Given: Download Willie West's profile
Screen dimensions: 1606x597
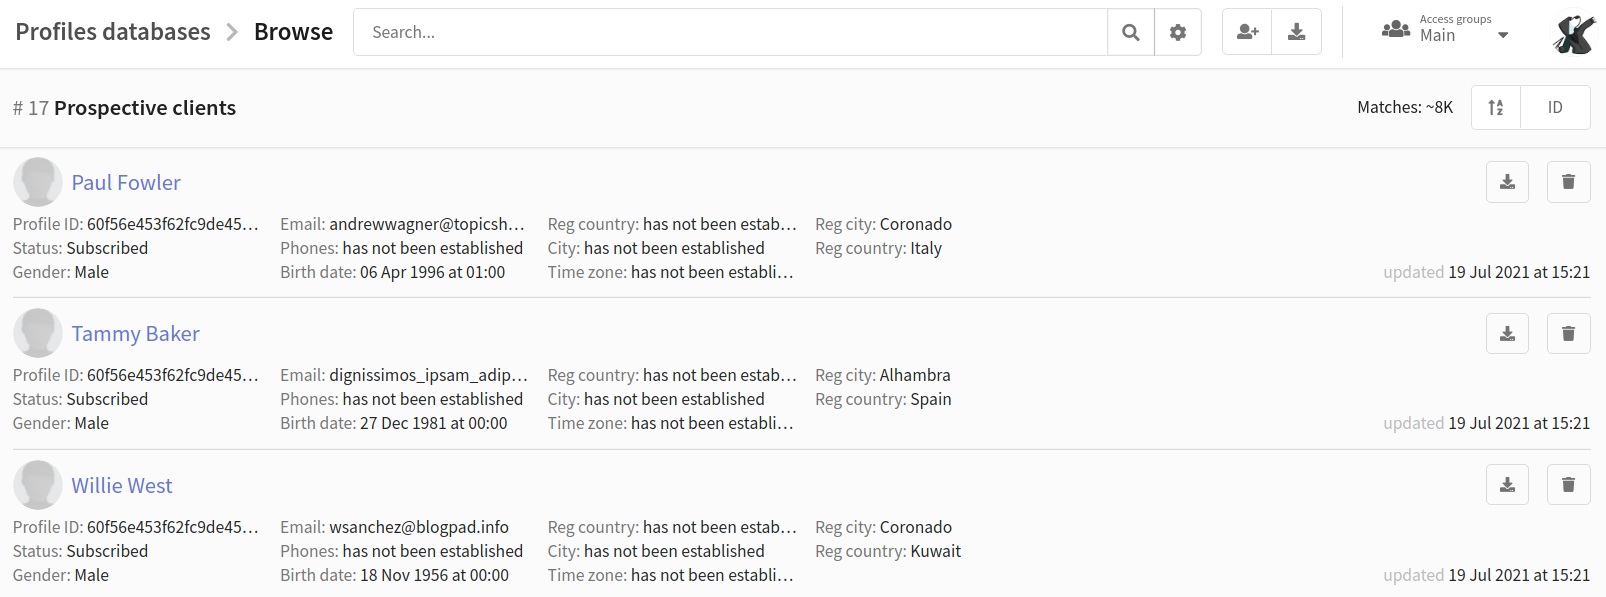Looking at the screenshot, I should point(1507,485).
